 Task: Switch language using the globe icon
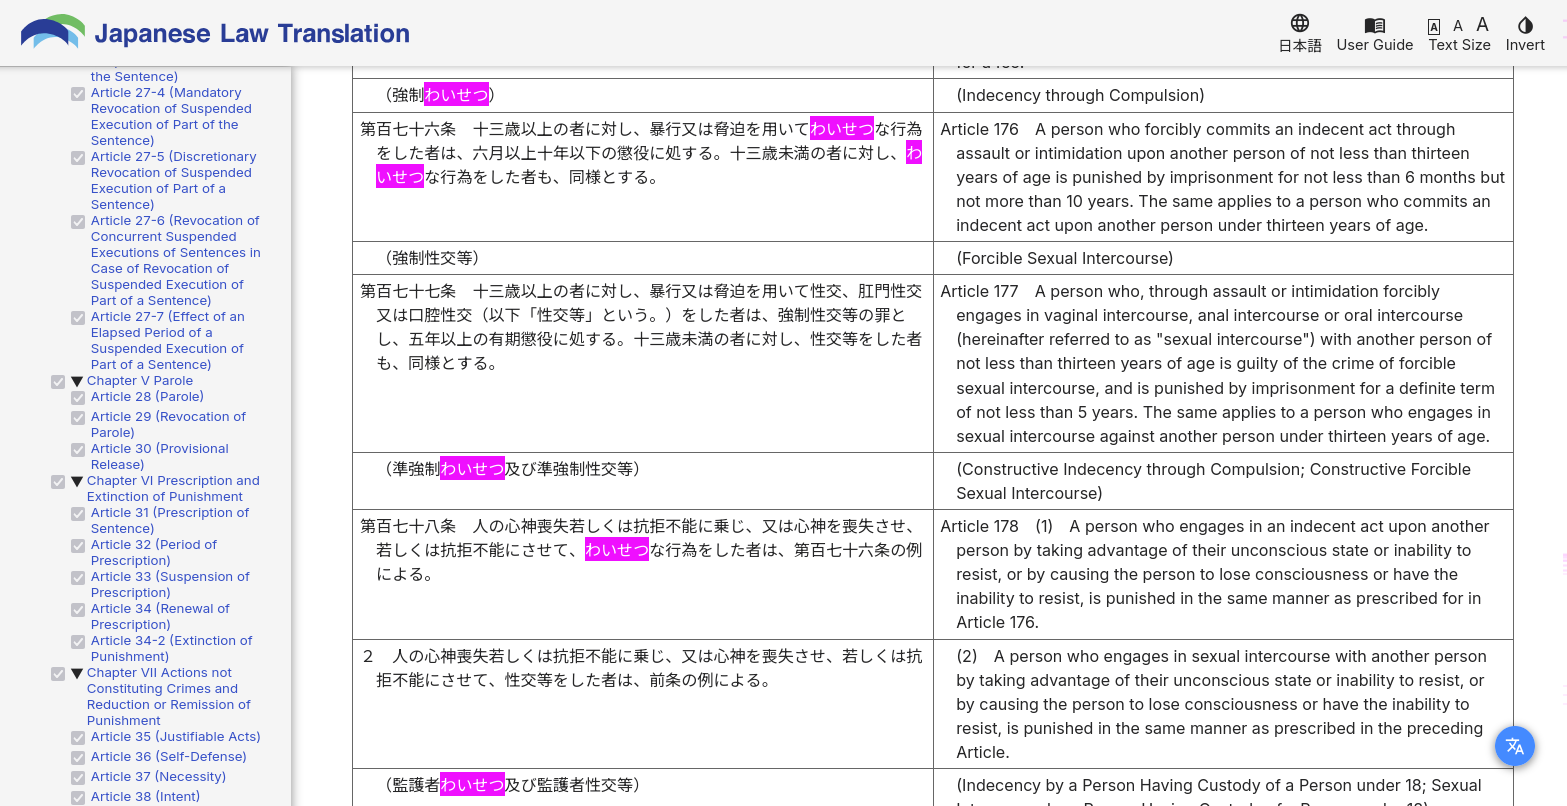pos(1300,23)
